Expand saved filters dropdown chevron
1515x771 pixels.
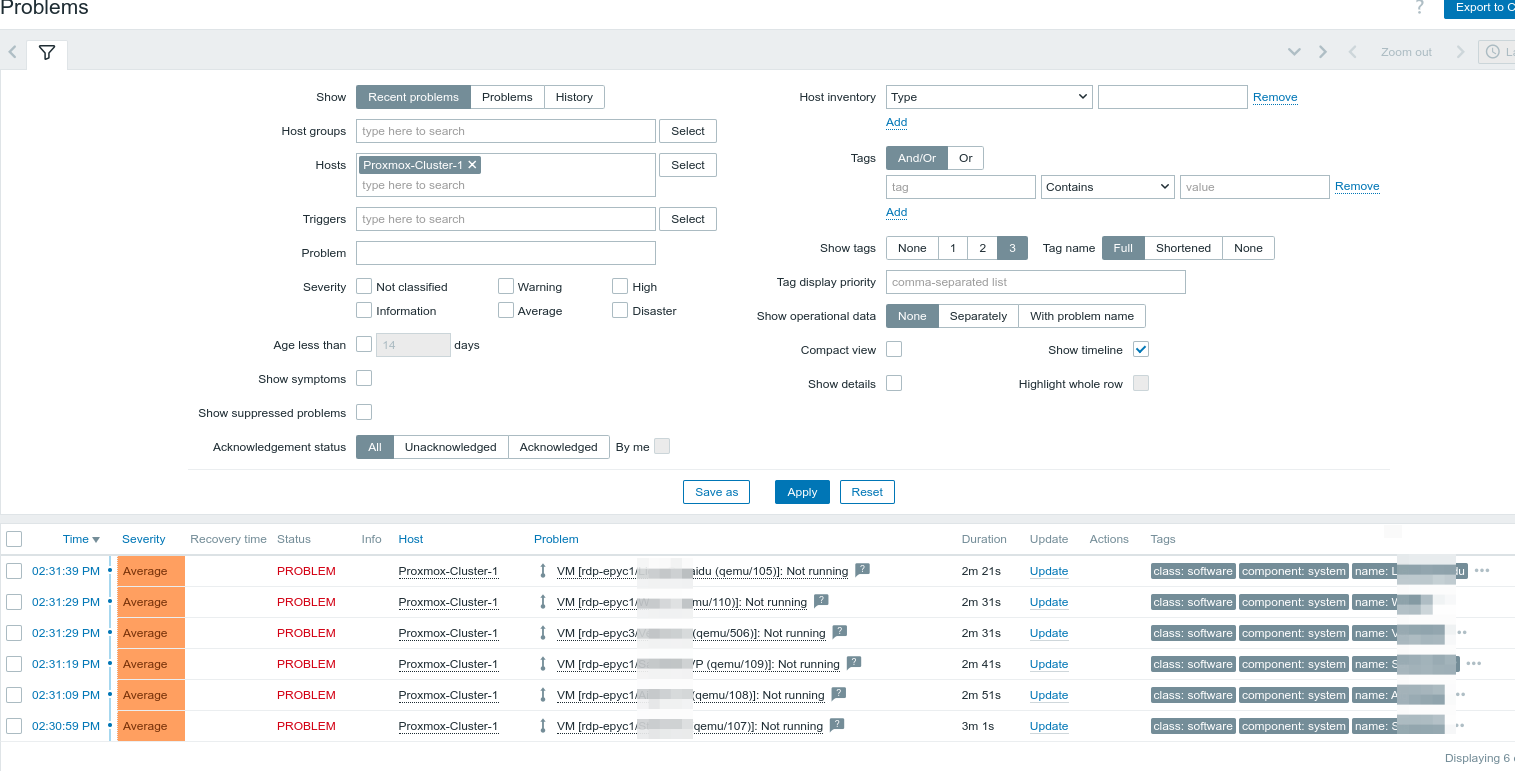point(1294,52)
